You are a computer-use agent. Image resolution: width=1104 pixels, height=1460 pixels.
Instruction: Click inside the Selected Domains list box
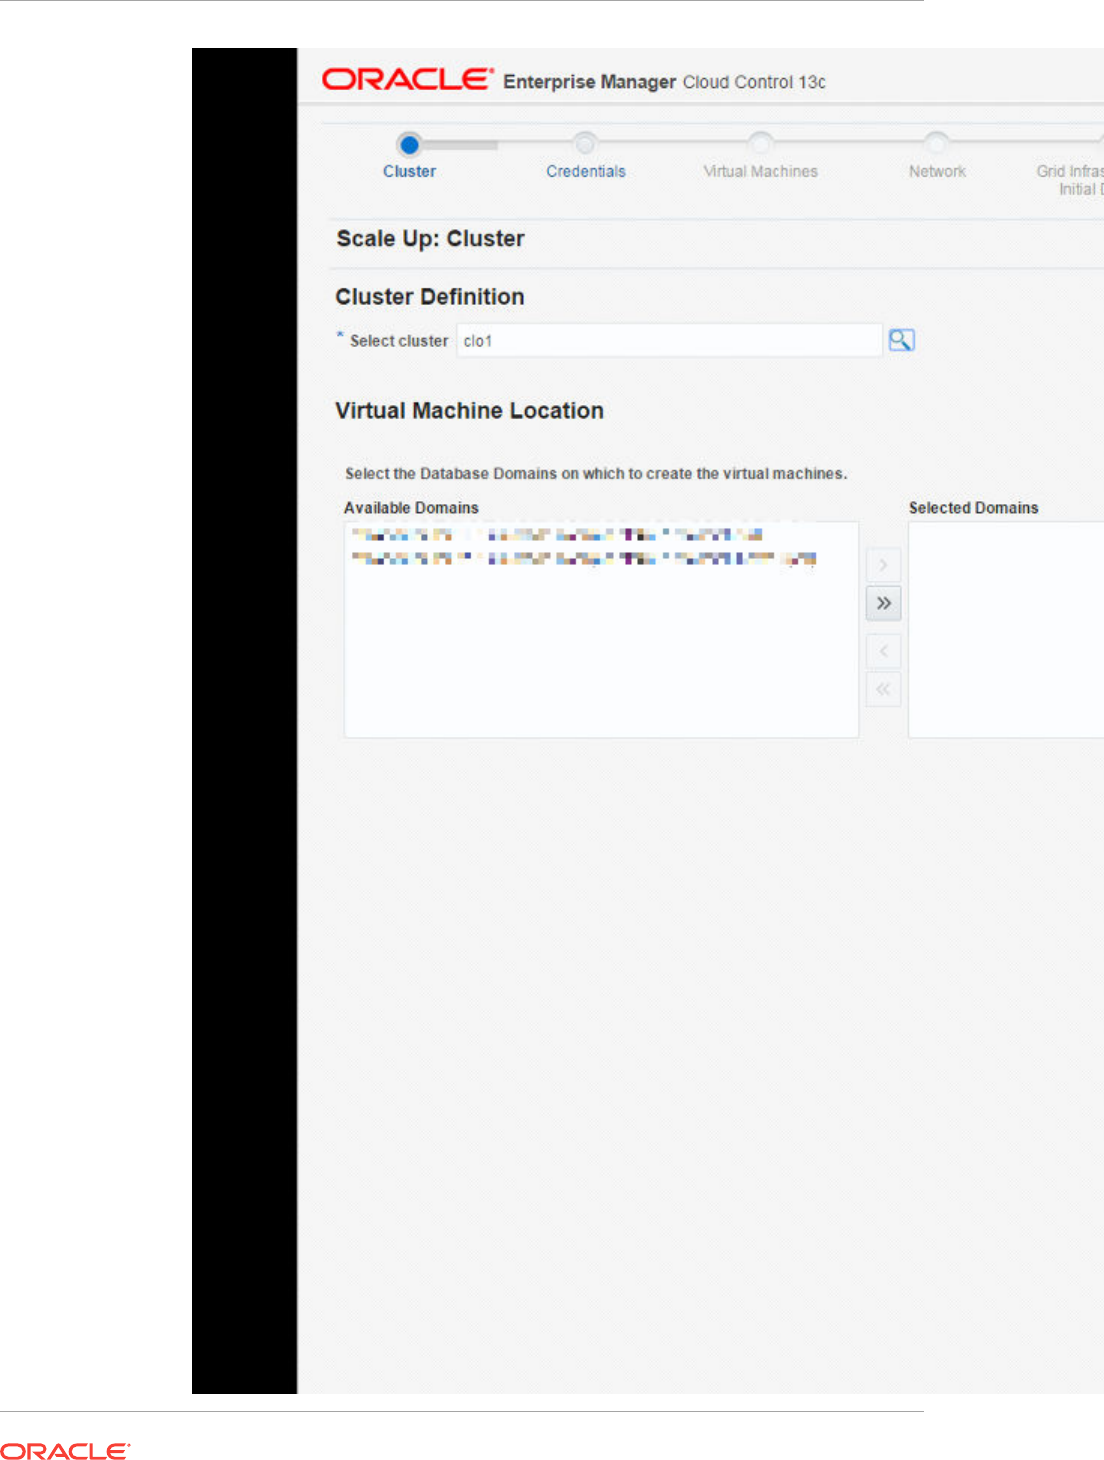1006,630
